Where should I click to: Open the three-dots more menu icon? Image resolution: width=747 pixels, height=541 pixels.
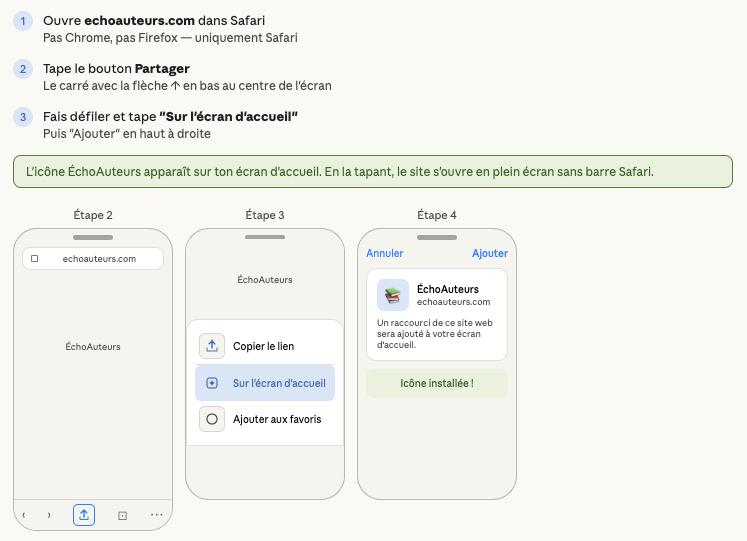tap(156, 515)
